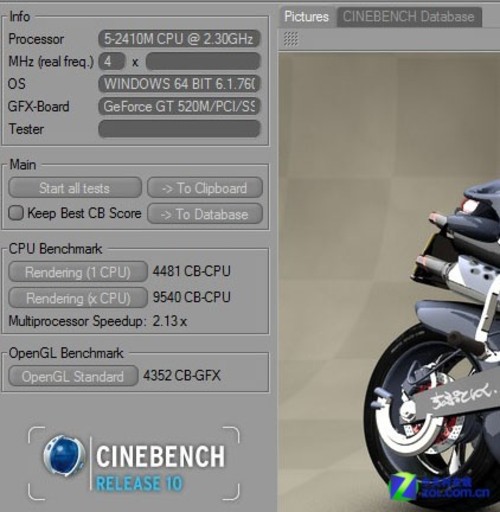
Task: Click the empty Tester field
Action: pyautogui.click(x=179, y=129)
